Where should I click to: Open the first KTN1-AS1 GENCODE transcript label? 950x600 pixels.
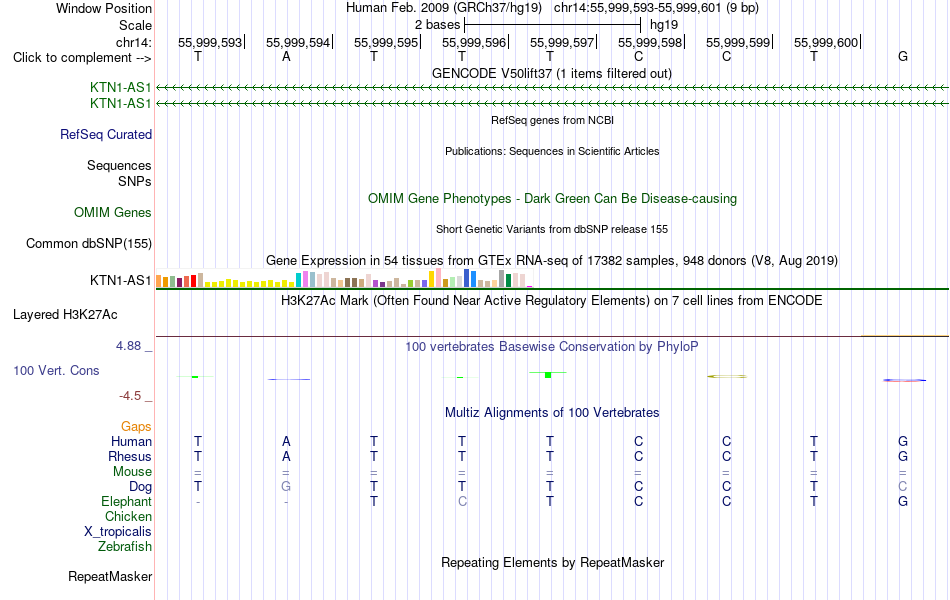click(x=120, y=88)
